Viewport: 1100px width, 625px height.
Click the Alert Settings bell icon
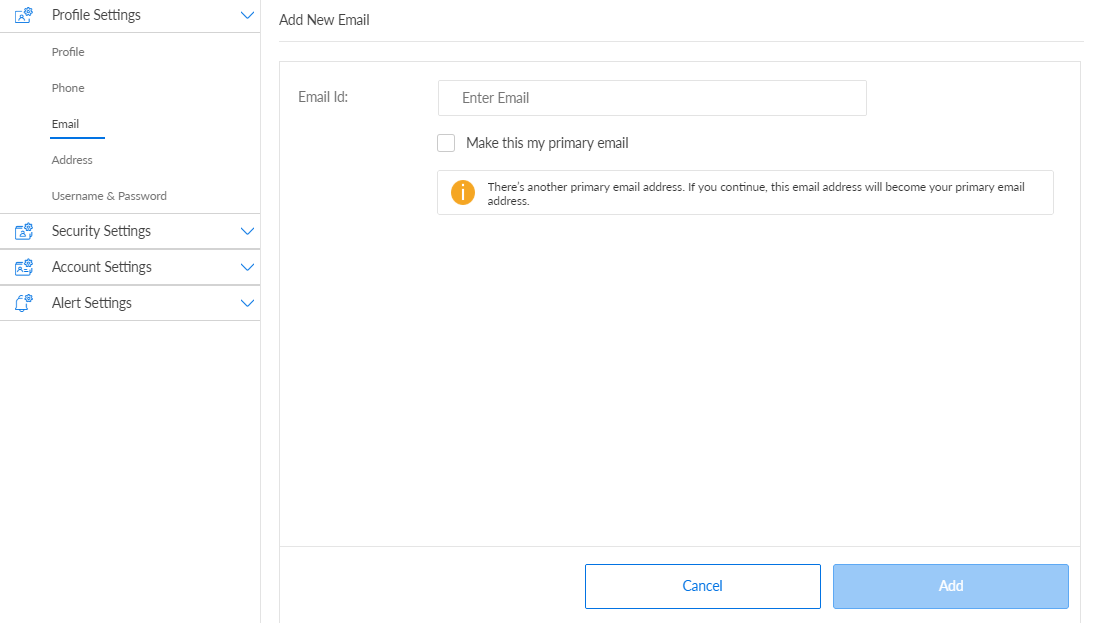point(24,303)
